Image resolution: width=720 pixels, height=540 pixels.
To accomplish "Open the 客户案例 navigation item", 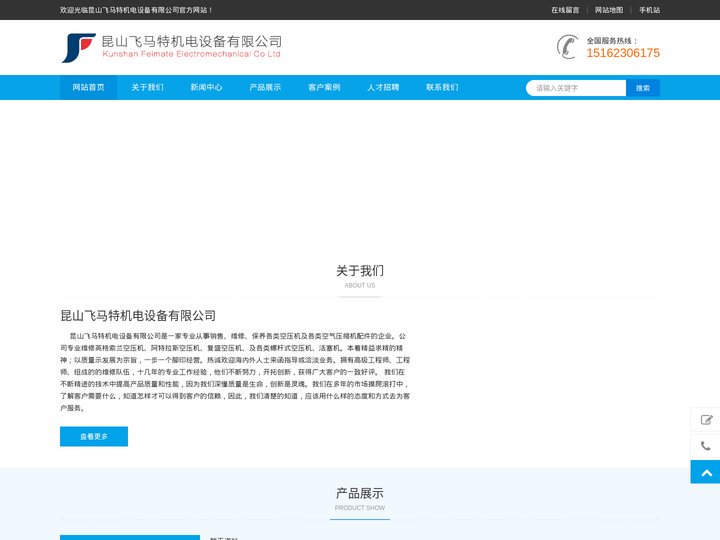I will point(324,87).
